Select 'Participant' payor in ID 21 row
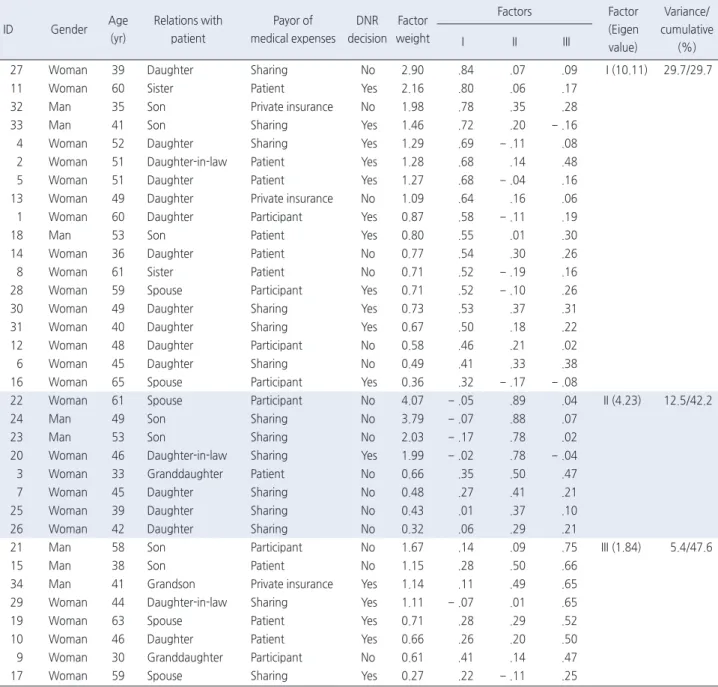 click(276, 547)
